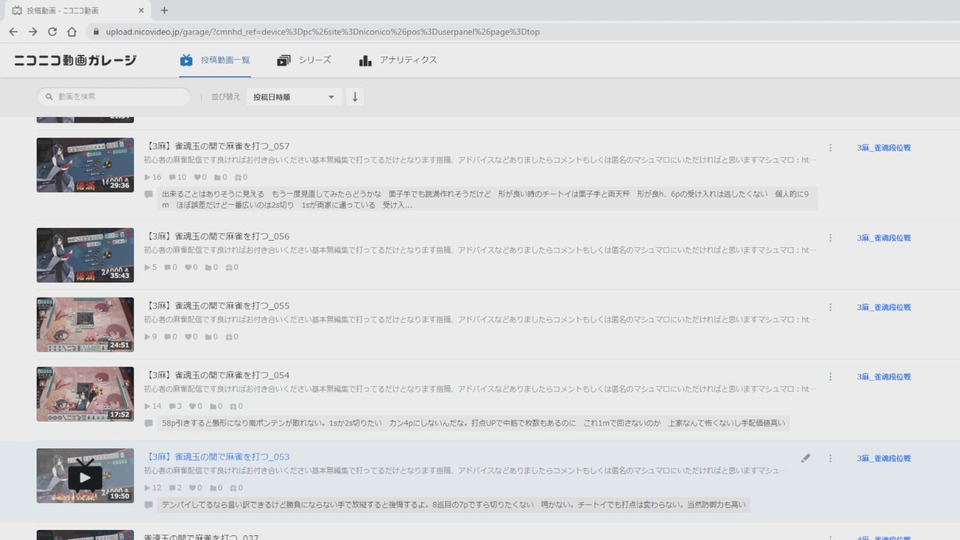Click the play count of video _057
This screenshot has width=960, height=540.
pos(153,177)
